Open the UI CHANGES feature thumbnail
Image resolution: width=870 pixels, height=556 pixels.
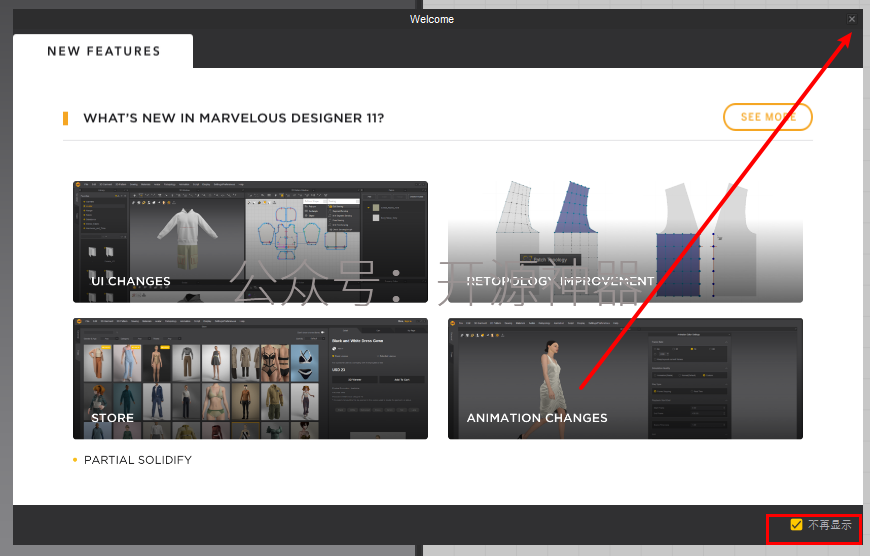click(x=250, y=242)
